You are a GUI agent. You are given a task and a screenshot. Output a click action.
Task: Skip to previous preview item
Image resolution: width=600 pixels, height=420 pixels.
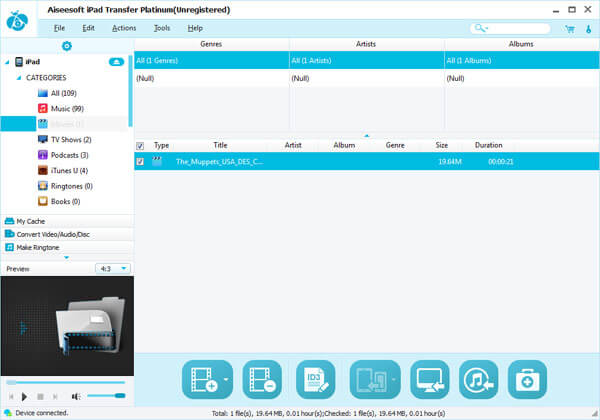pos(11,397)
